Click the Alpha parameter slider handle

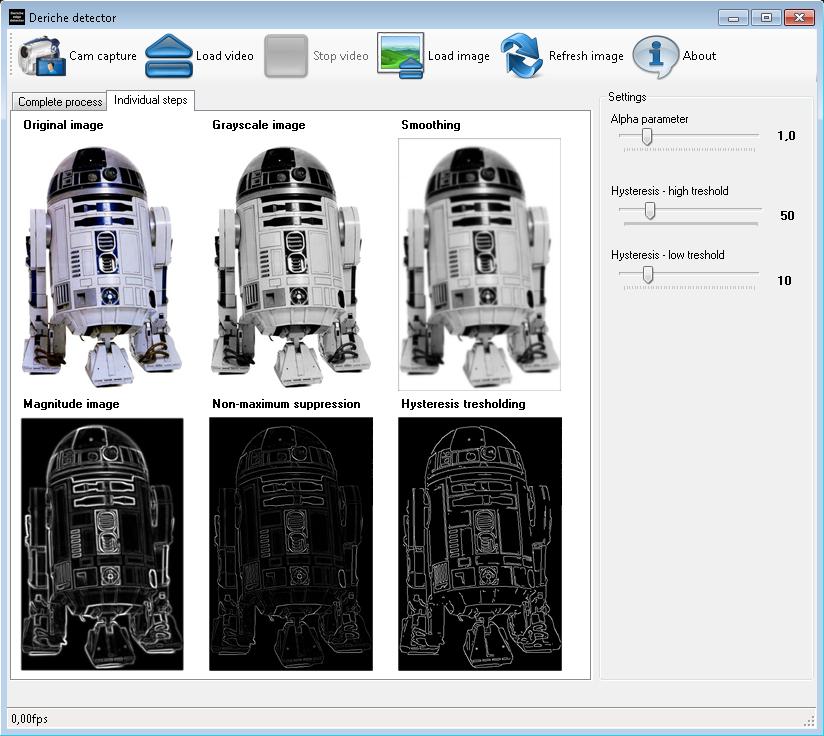647,137
